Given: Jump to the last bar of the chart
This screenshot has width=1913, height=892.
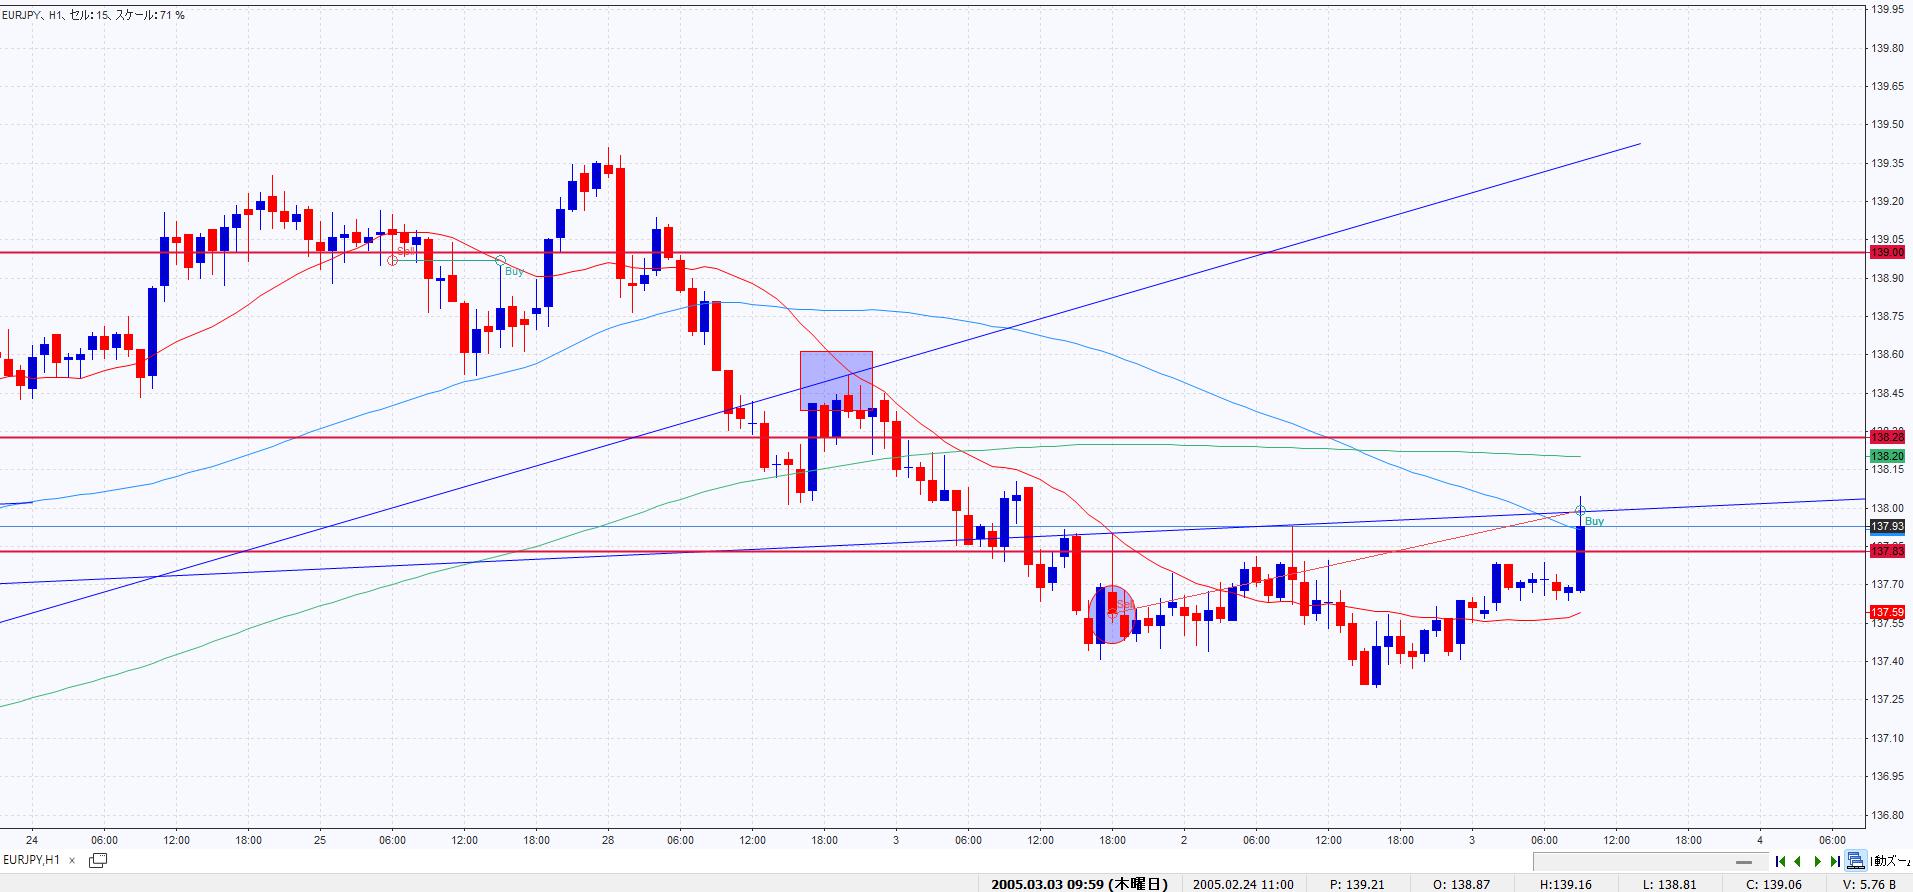Looking at the screenshot, I should (1835, 861).
